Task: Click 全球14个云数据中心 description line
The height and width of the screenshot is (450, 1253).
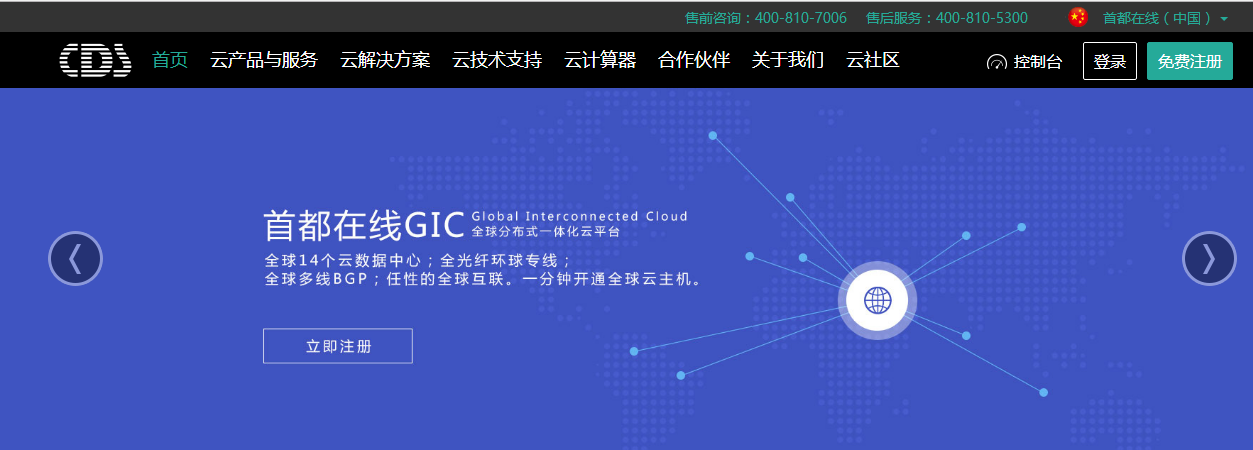Action: [418, 260]
